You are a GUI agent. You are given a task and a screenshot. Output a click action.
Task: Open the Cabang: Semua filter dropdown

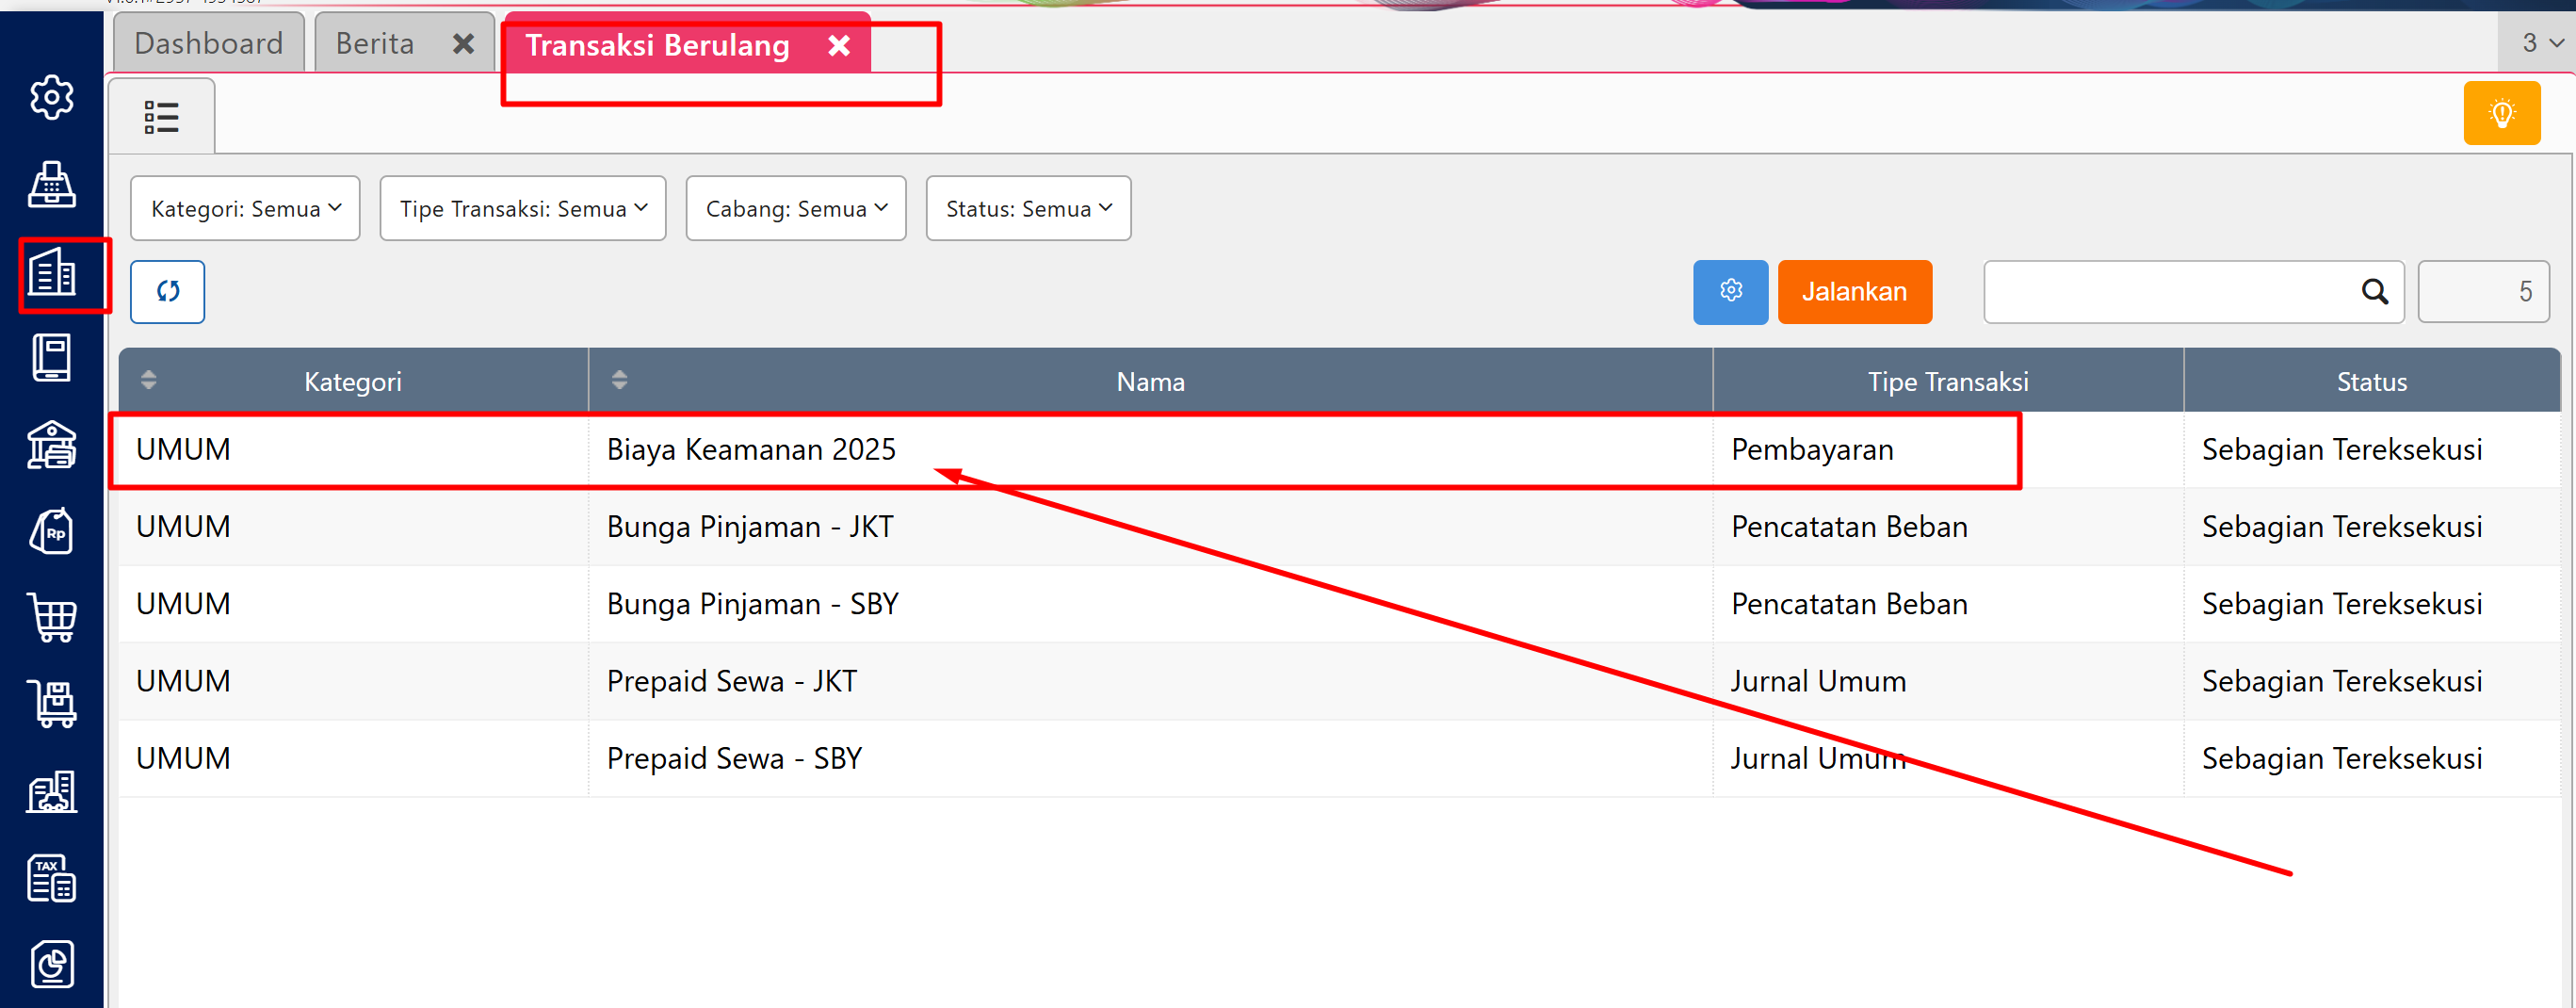click(x=795, y=209)
